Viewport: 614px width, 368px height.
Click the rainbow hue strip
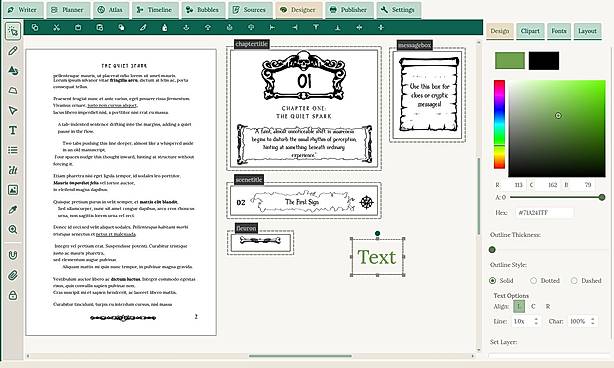[x=499, y=124]
